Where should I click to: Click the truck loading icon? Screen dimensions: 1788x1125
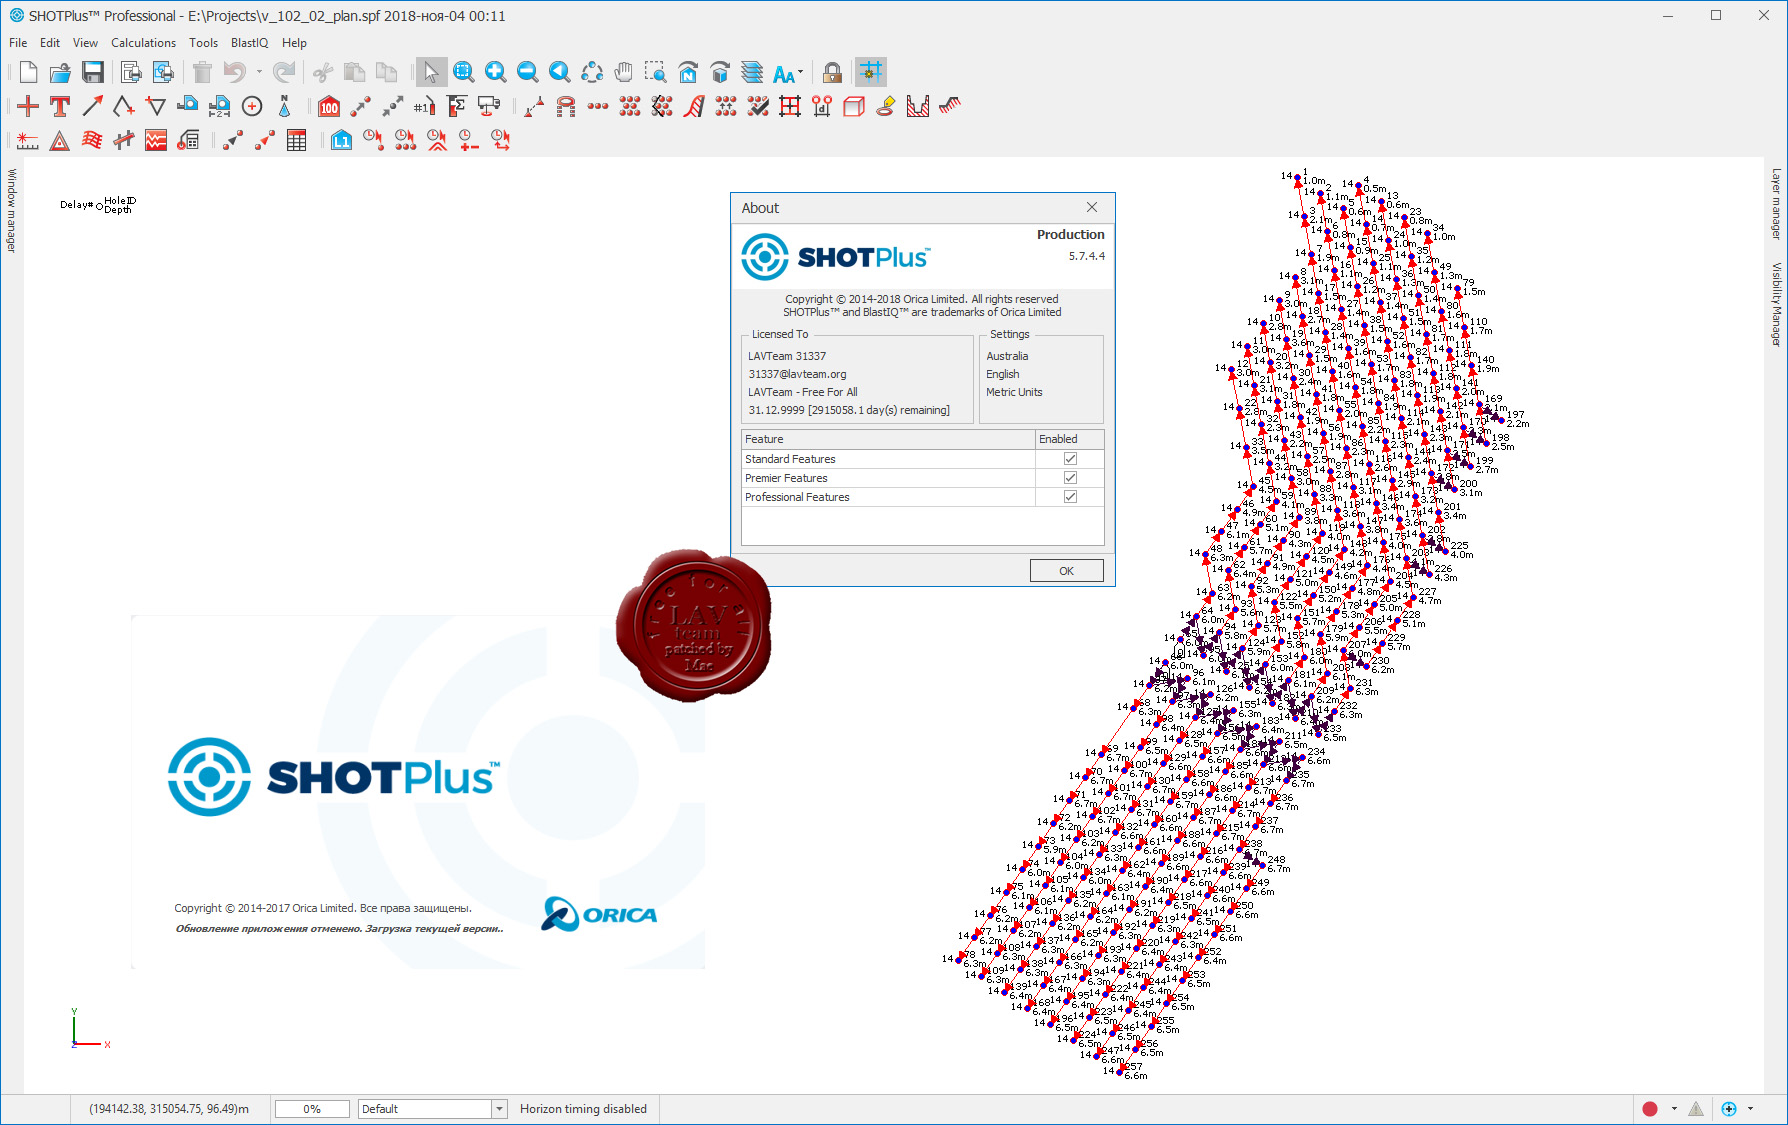coord(489,106)
